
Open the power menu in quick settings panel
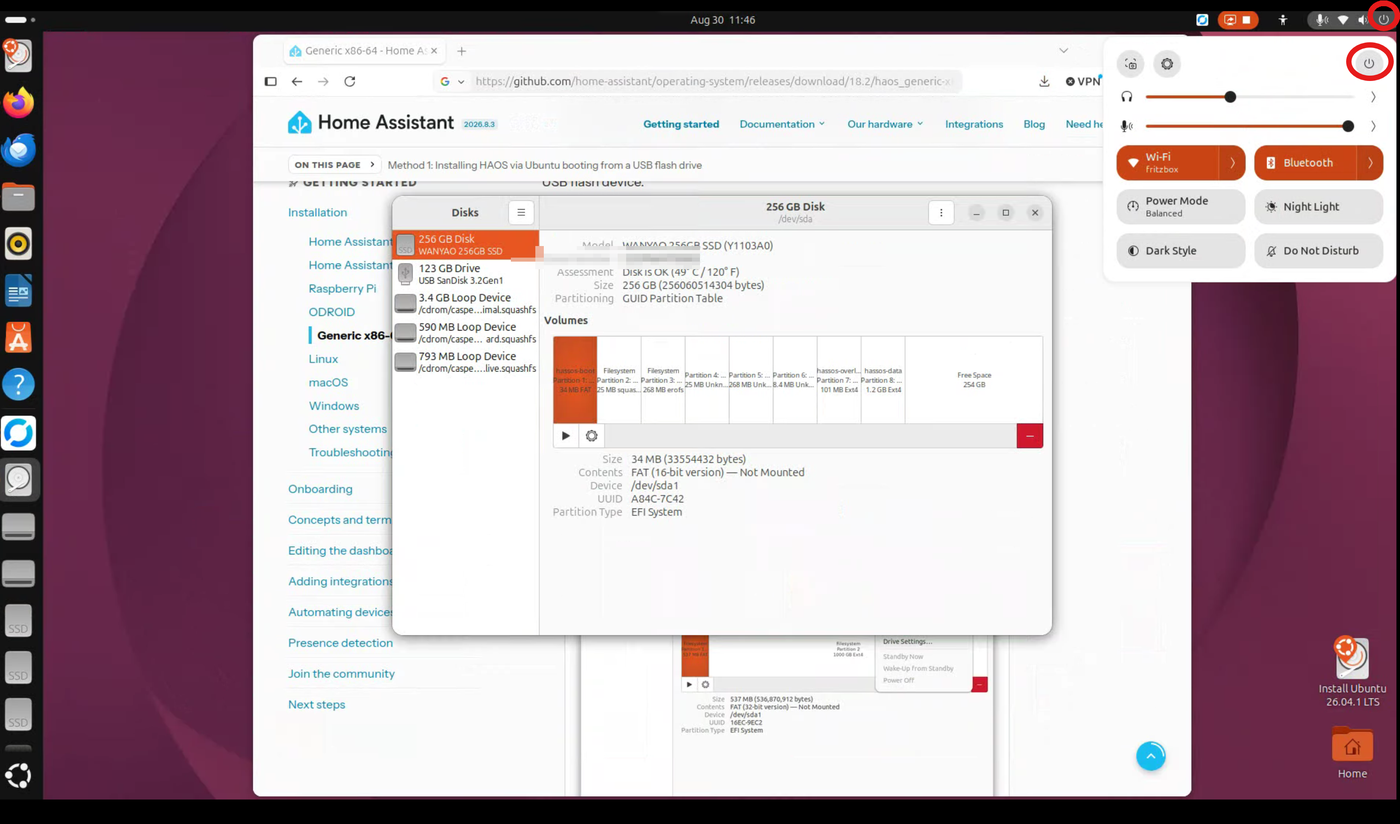(x=1369, y=63)
